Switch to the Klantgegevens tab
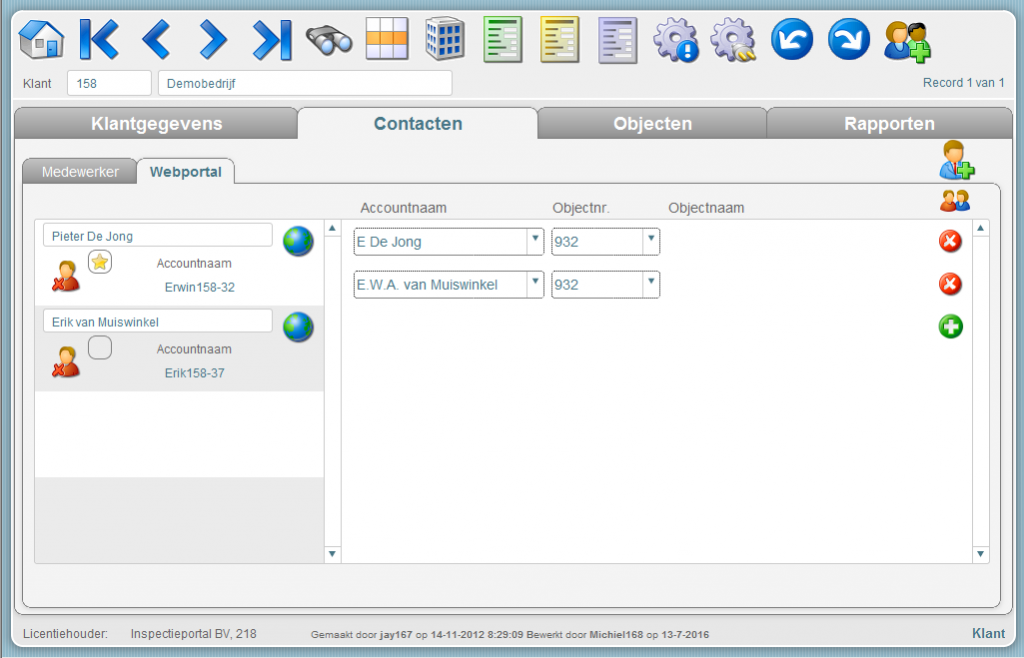The image size is (1024, 658). [156, 124]
